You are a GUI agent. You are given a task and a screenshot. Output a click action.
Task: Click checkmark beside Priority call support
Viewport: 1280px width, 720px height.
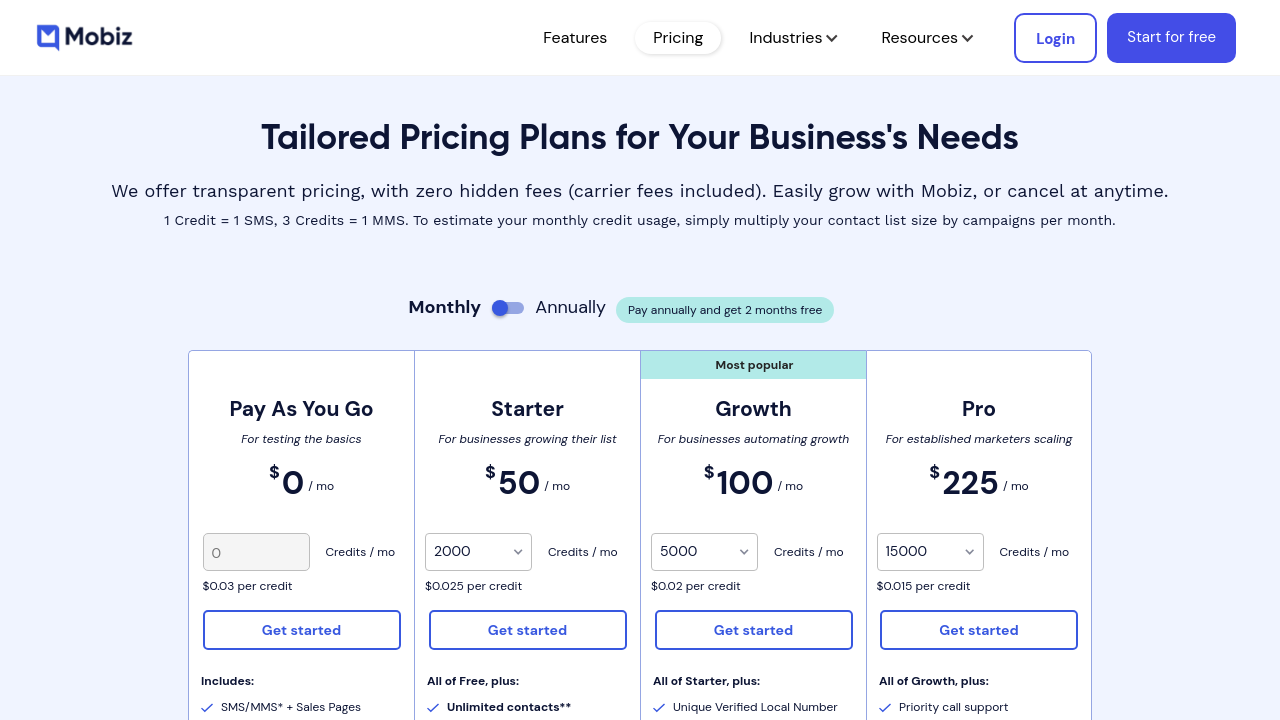click(x=885, y=708)
